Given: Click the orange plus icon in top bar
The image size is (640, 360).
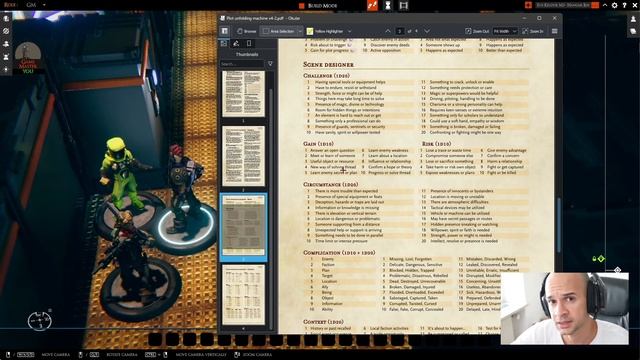Looking at the screenshot, I should pos(528,5).
